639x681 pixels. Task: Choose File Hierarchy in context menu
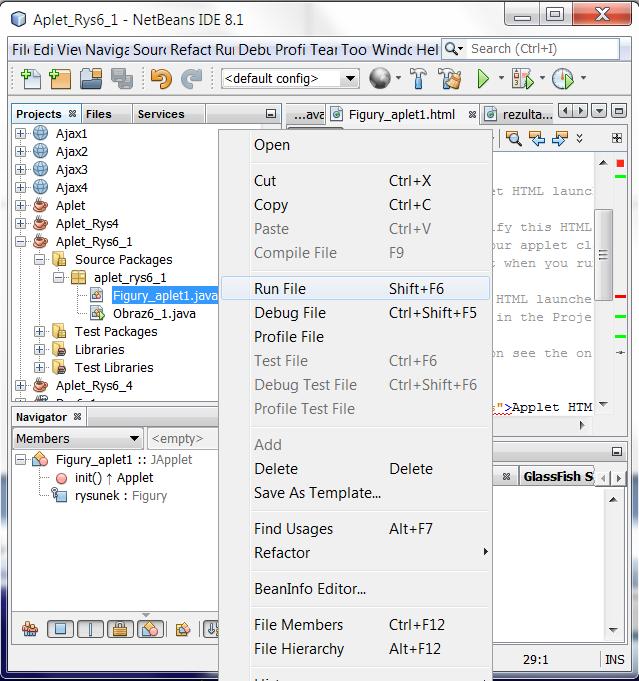point(355,648)
